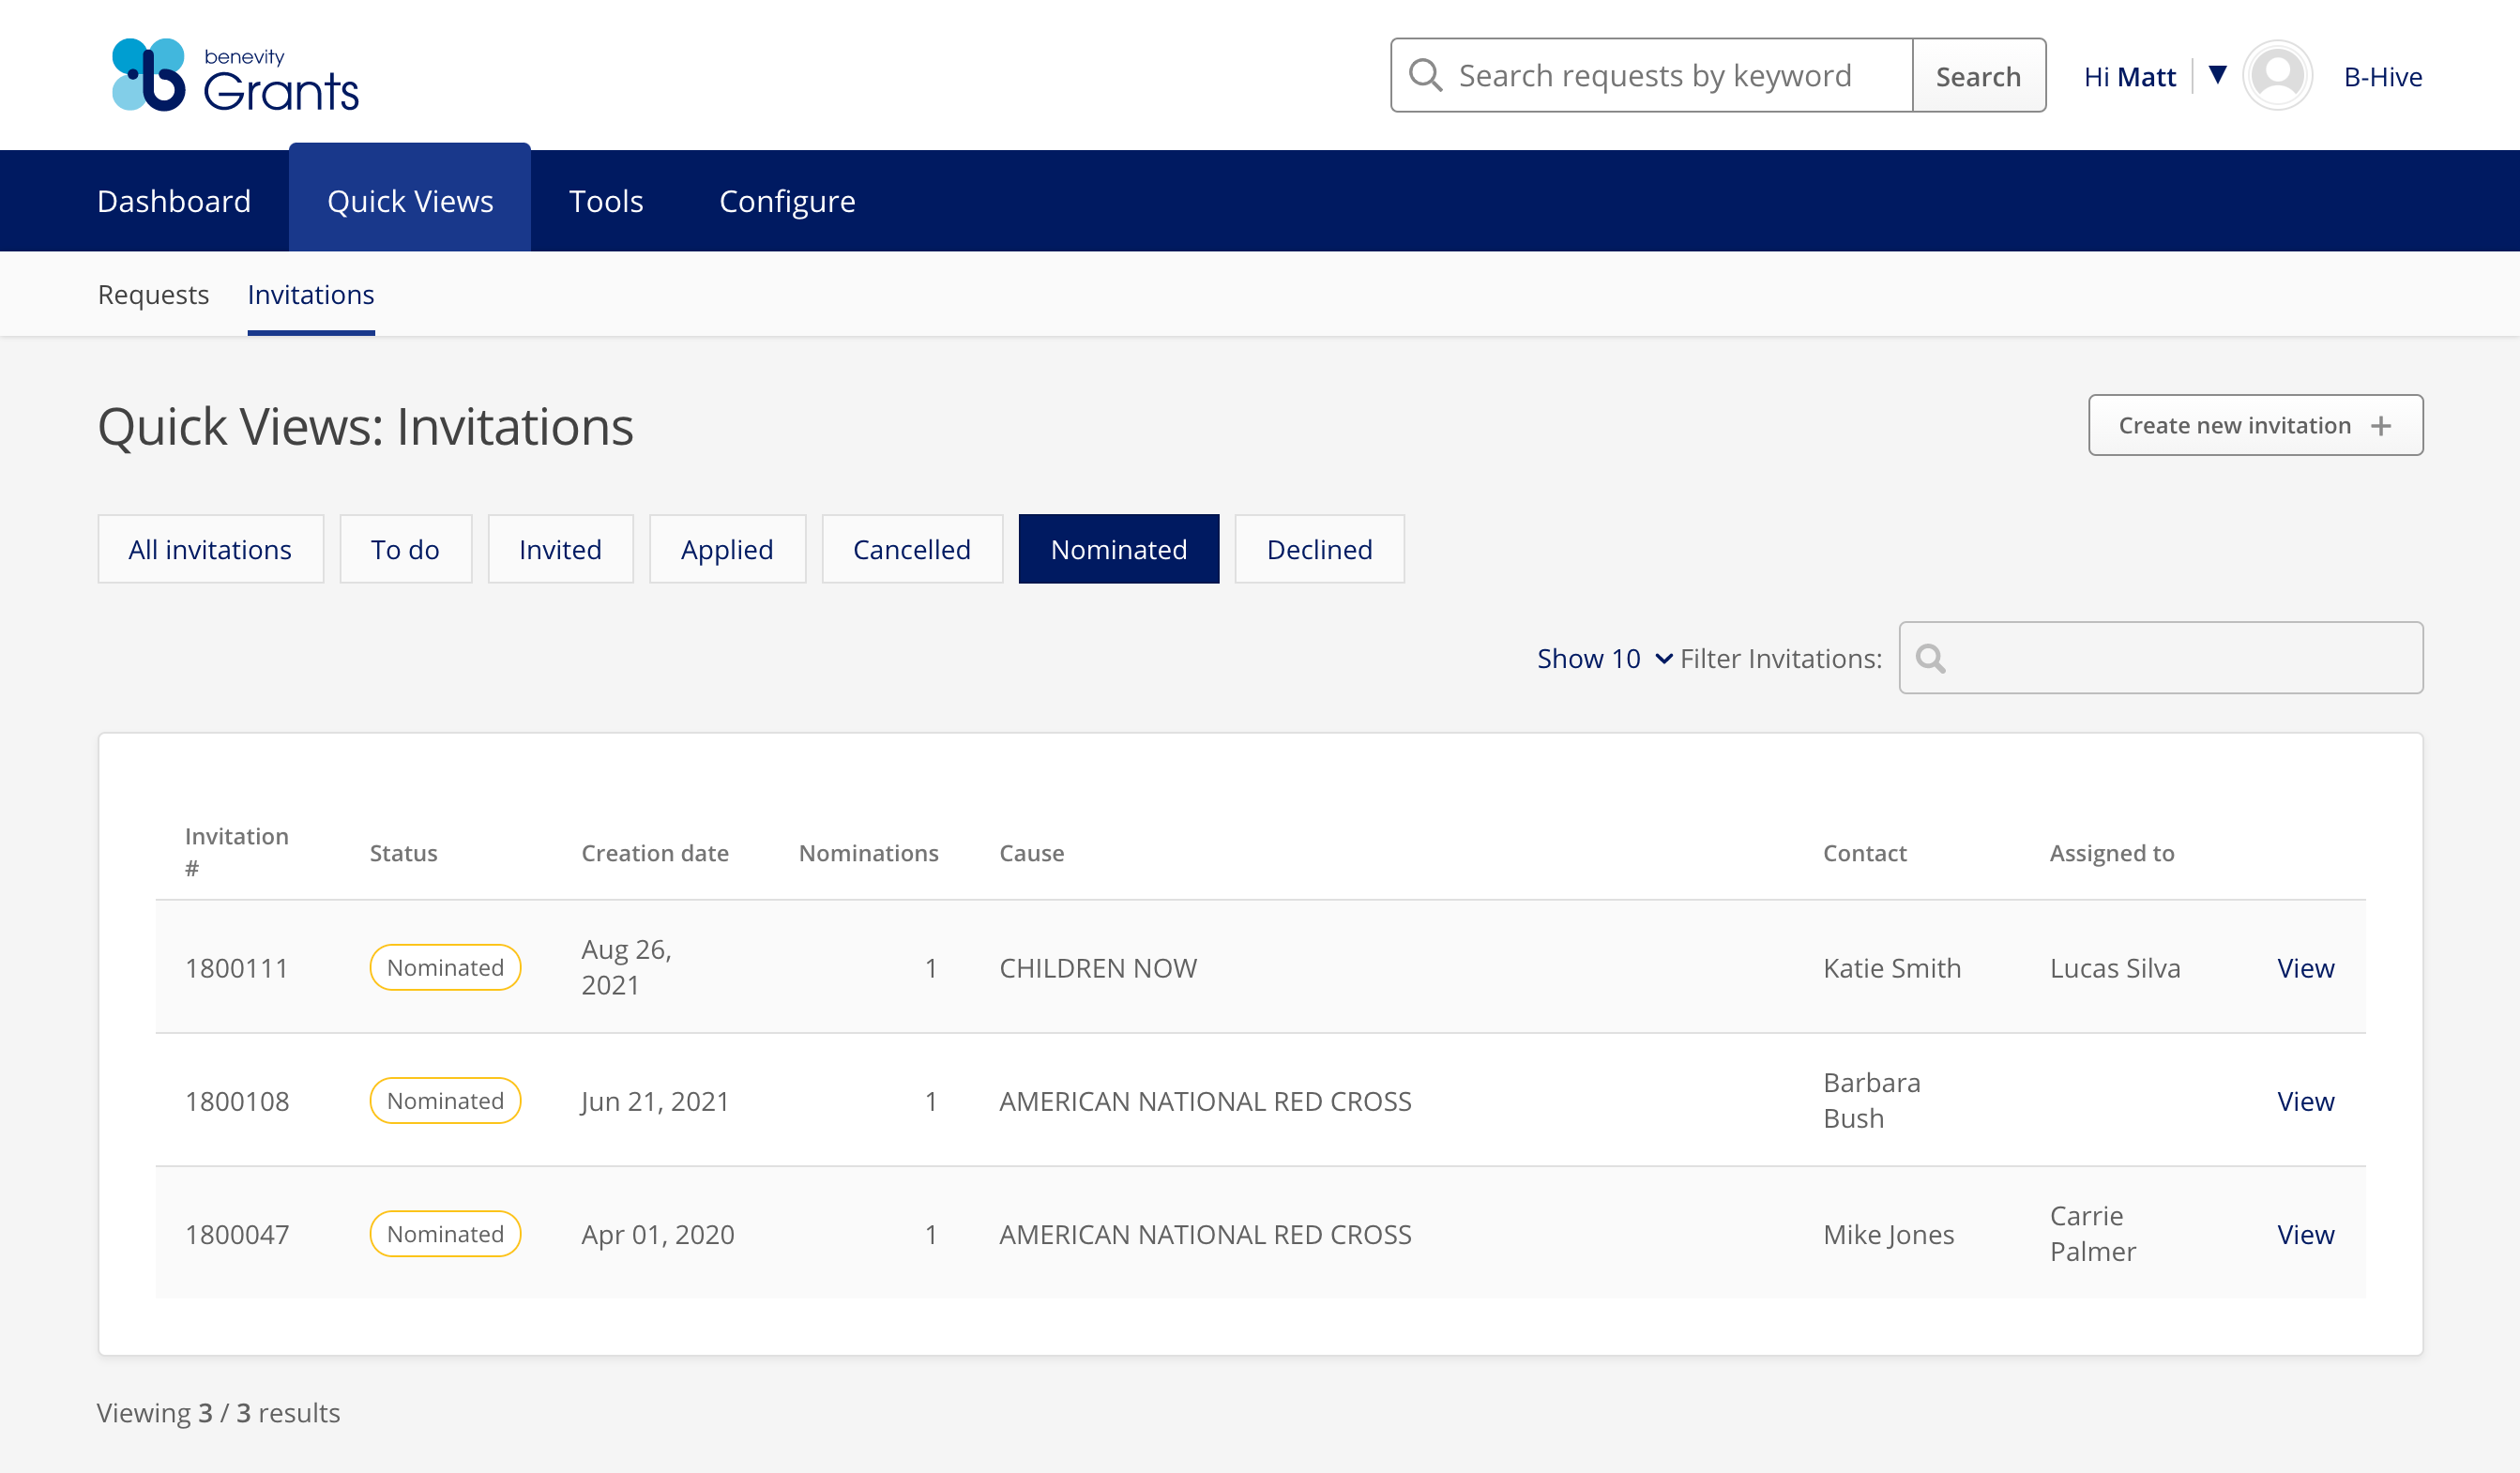Screen dimensions: 2520x1473
Task: Click the Search button
Action: [x=1978, y=75]
